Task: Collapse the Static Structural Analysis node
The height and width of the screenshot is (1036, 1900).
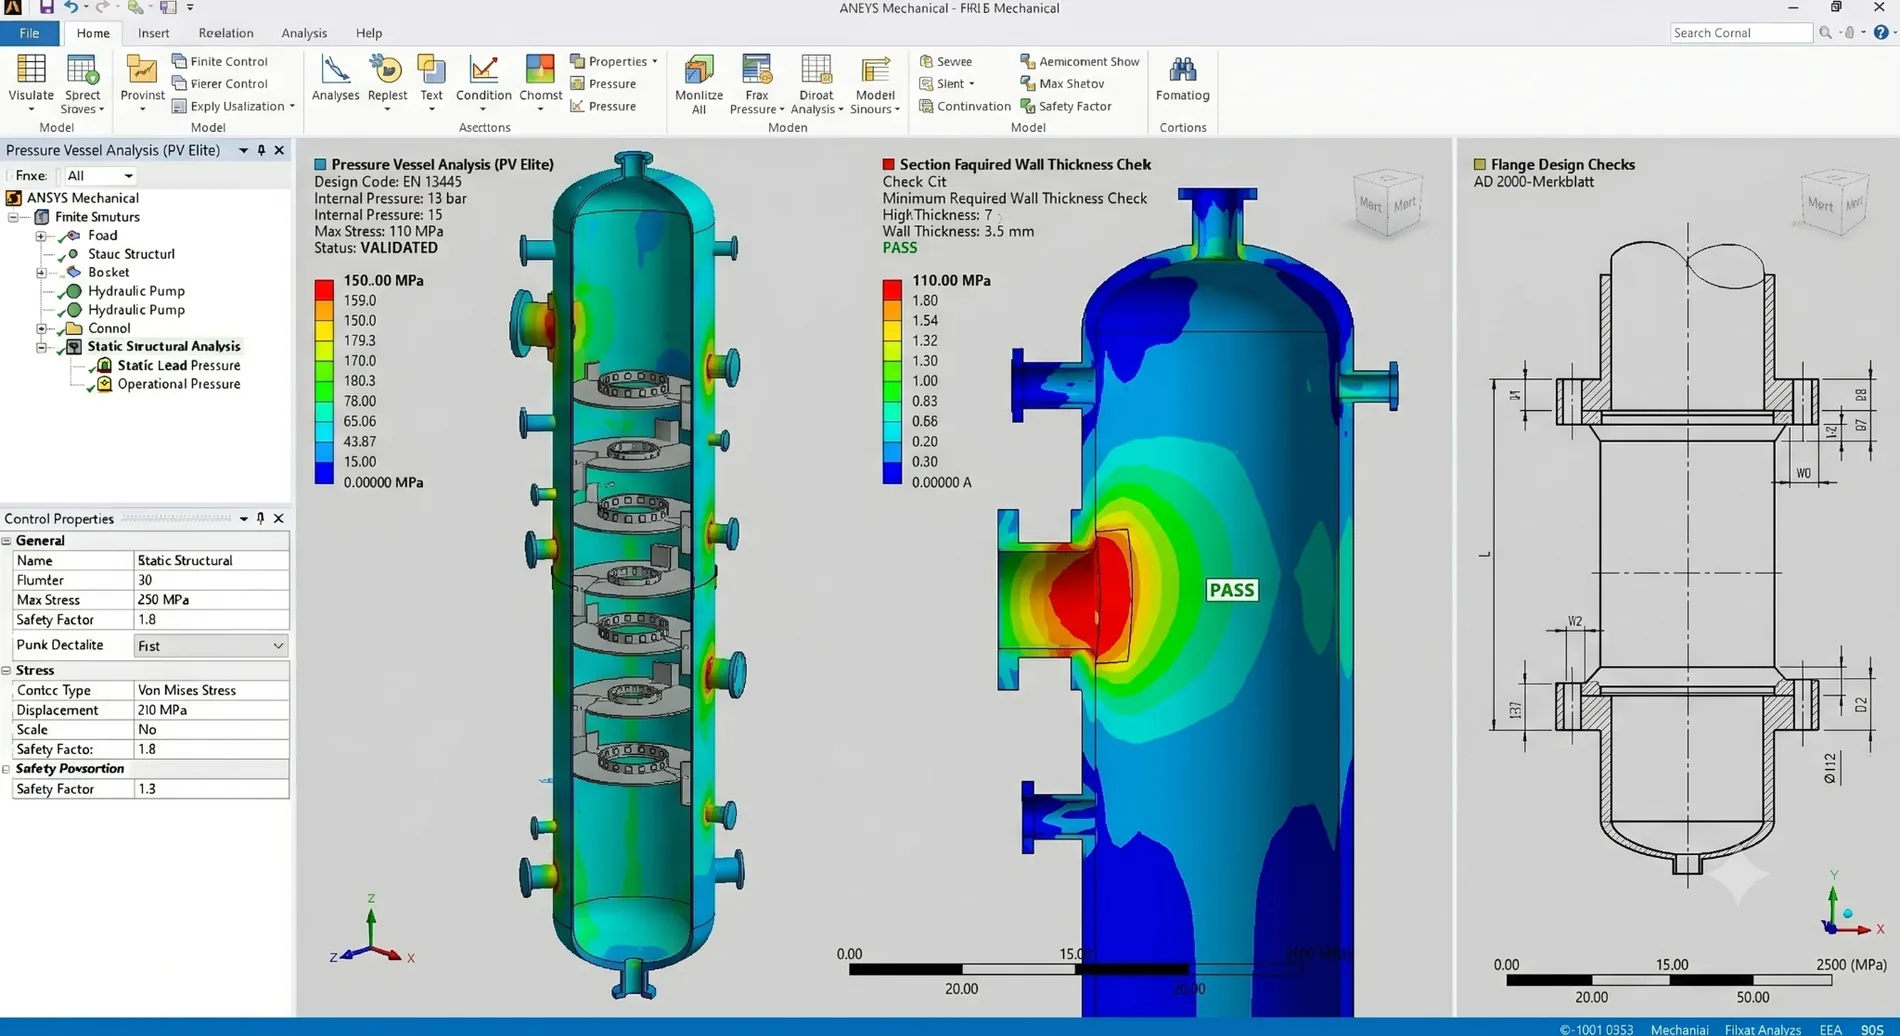Action: click(41, 348)
